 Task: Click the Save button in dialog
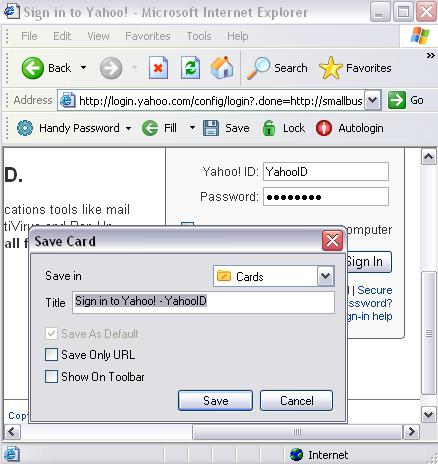point(215,400)
